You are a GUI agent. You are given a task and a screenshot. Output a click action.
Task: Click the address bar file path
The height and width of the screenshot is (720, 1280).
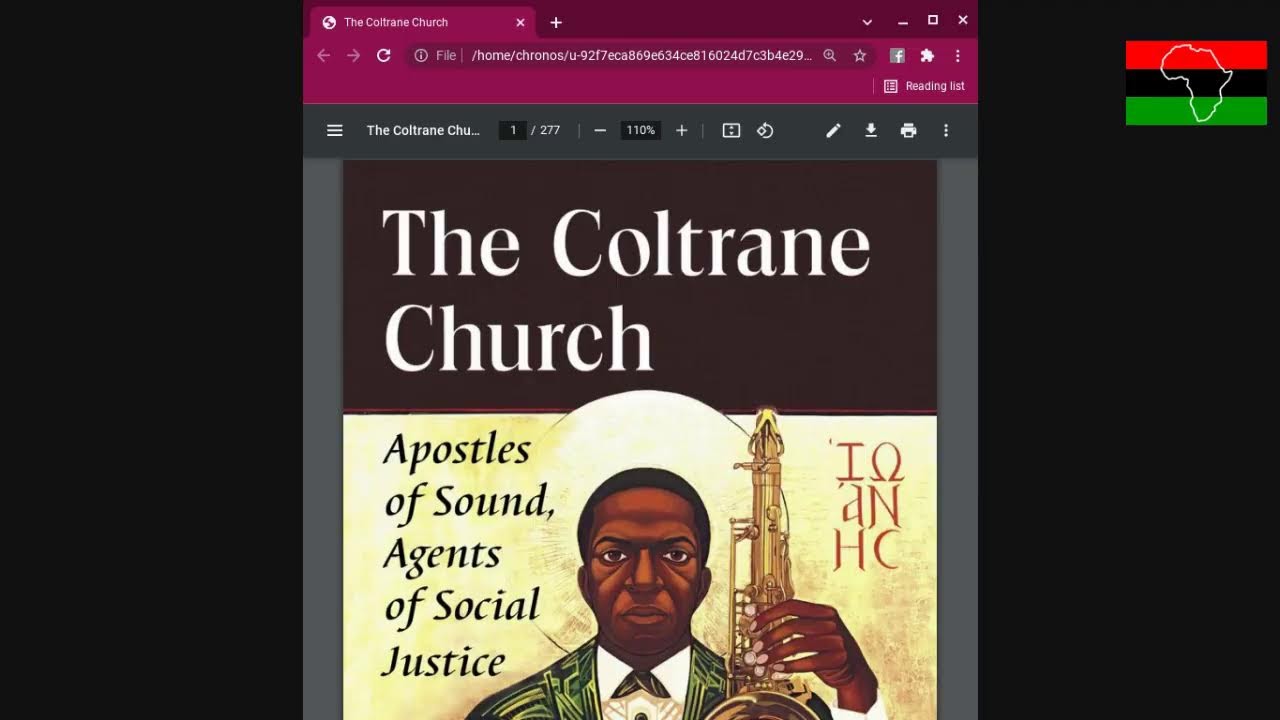click(x=642, y=56)
